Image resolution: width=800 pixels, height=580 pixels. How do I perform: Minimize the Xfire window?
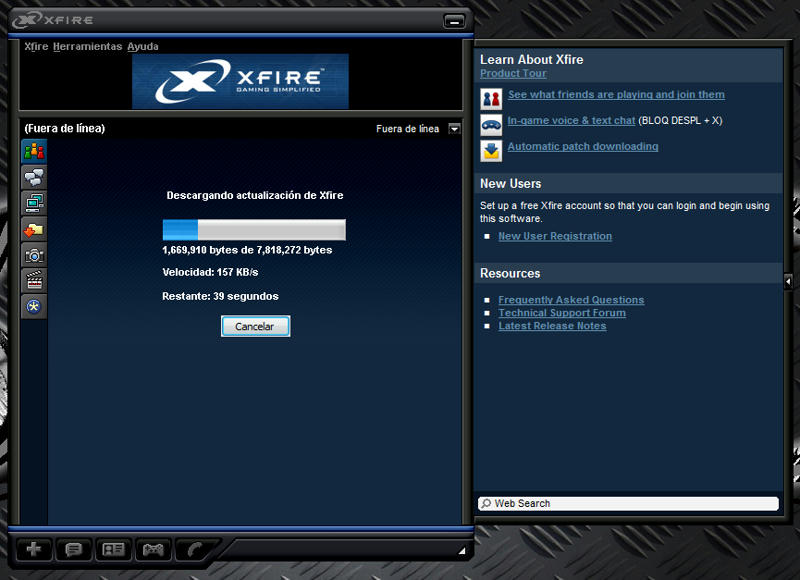(x=454, y=21)
